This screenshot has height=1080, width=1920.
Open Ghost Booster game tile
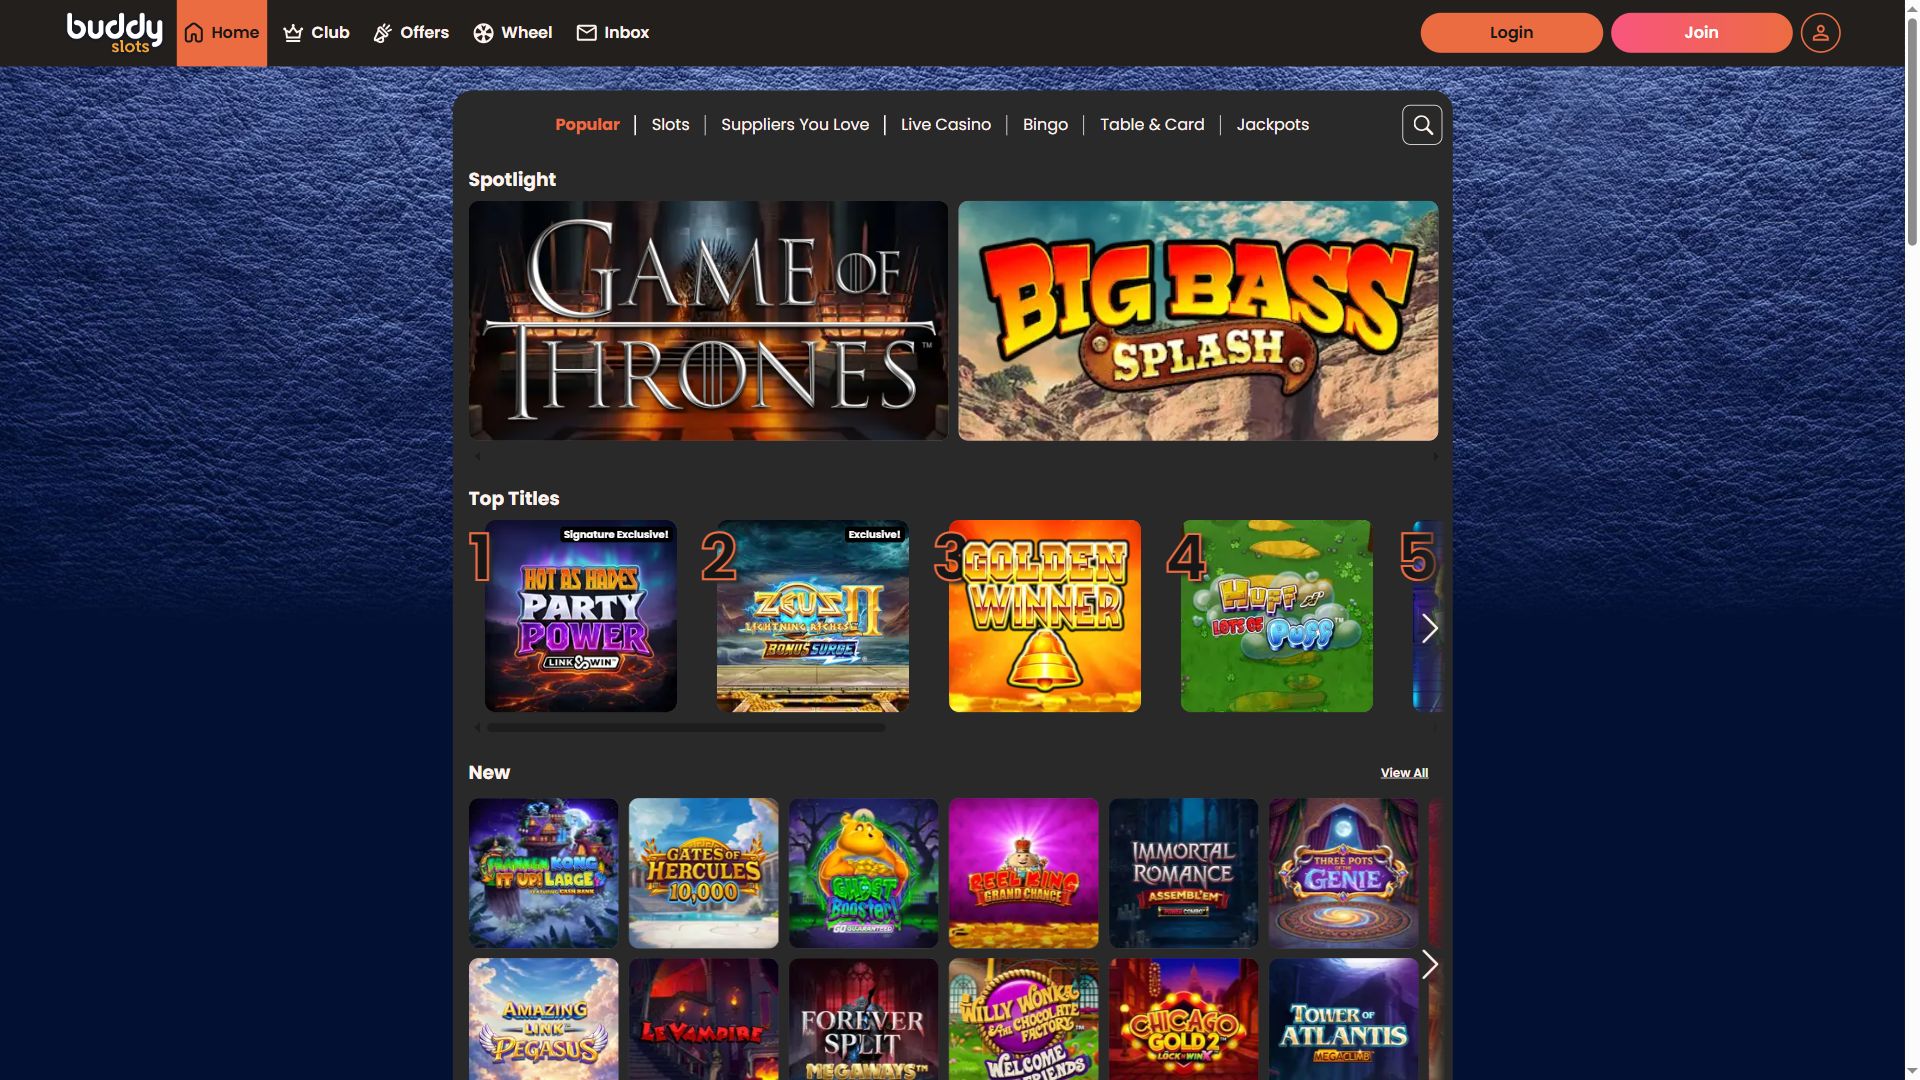864,873
